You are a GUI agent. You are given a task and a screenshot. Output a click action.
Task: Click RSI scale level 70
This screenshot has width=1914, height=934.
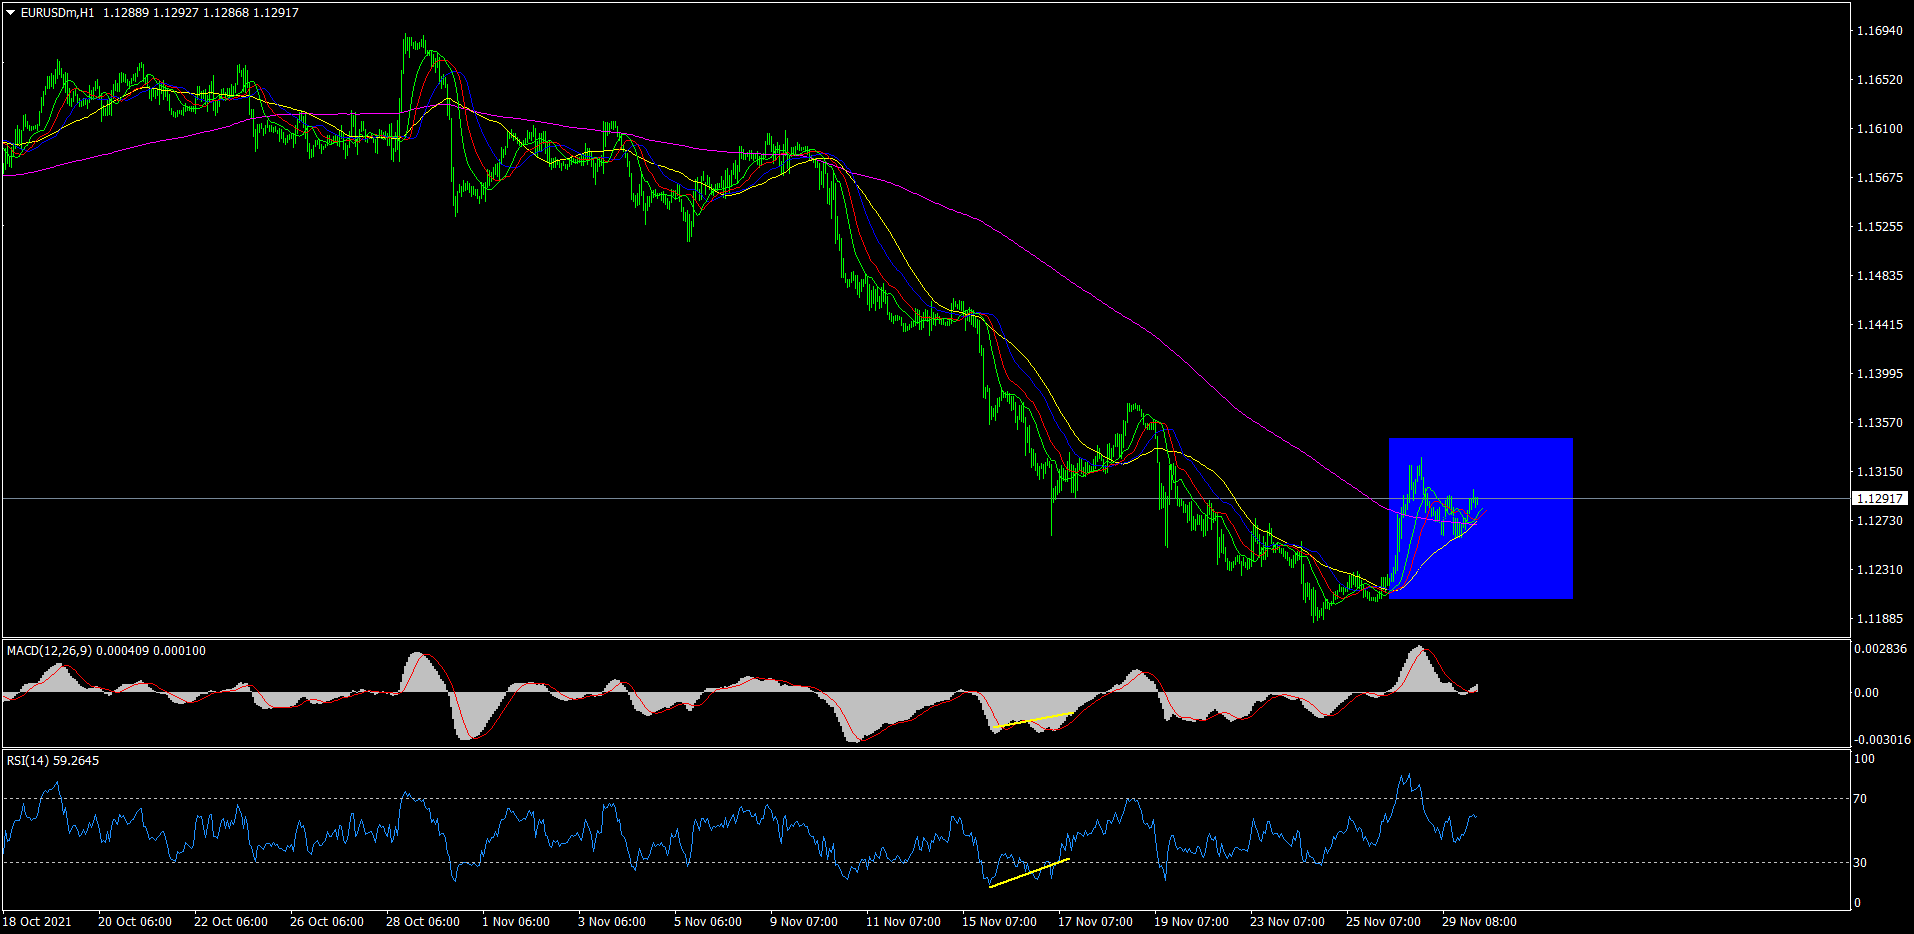(x=1860, y=799)
